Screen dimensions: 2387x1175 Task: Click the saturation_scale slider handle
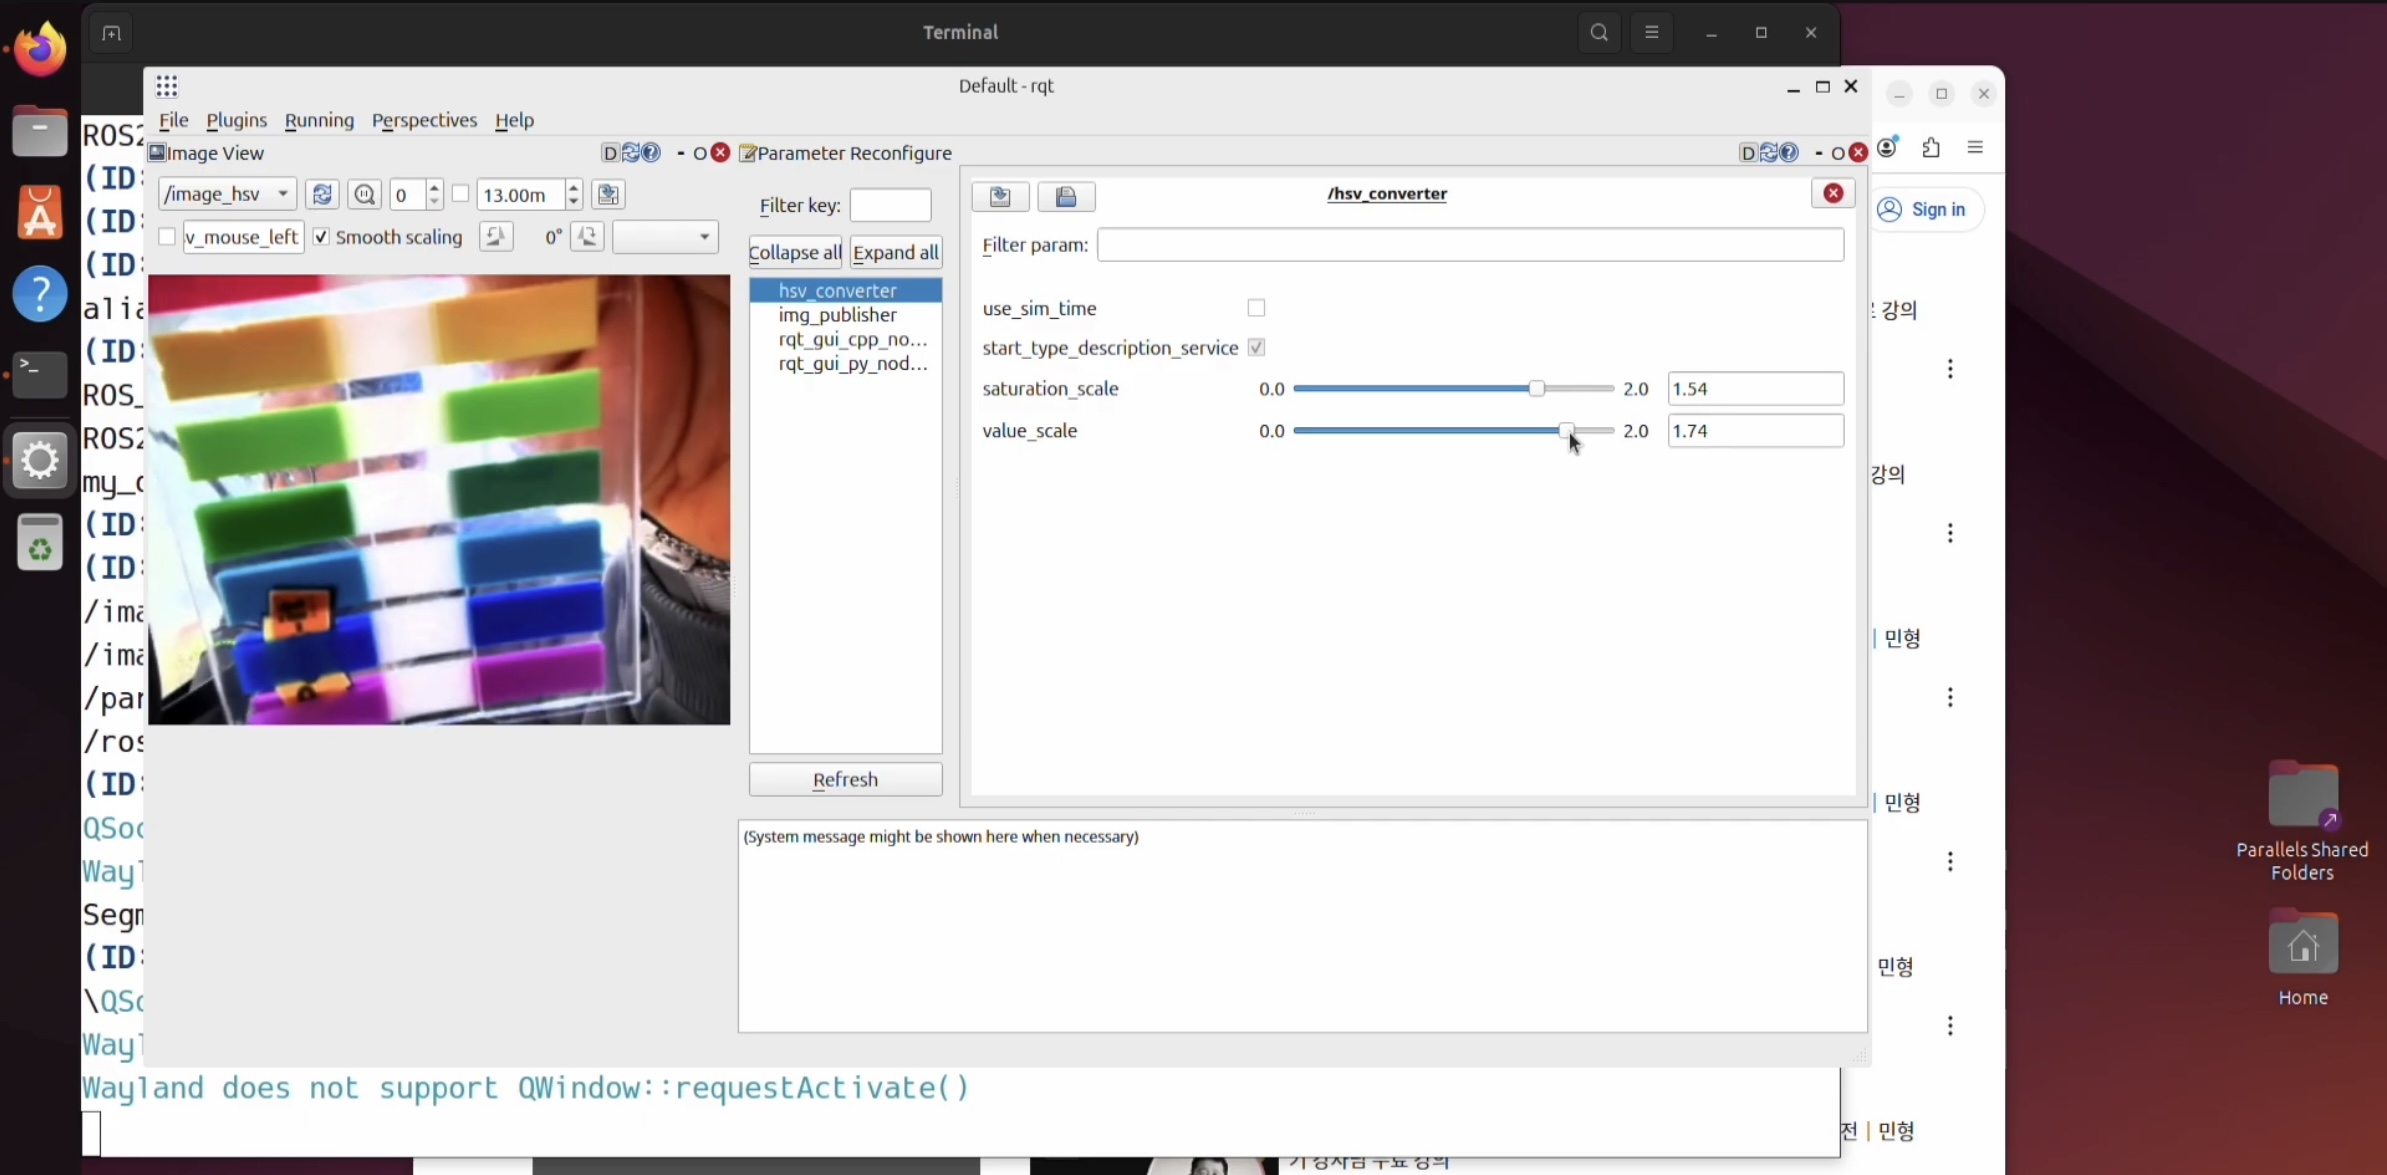[1536, 388]
